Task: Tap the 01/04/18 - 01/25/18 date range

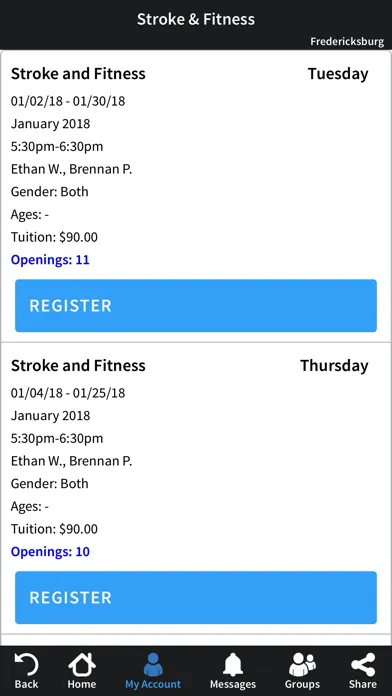Action: [x=68, y=393]
